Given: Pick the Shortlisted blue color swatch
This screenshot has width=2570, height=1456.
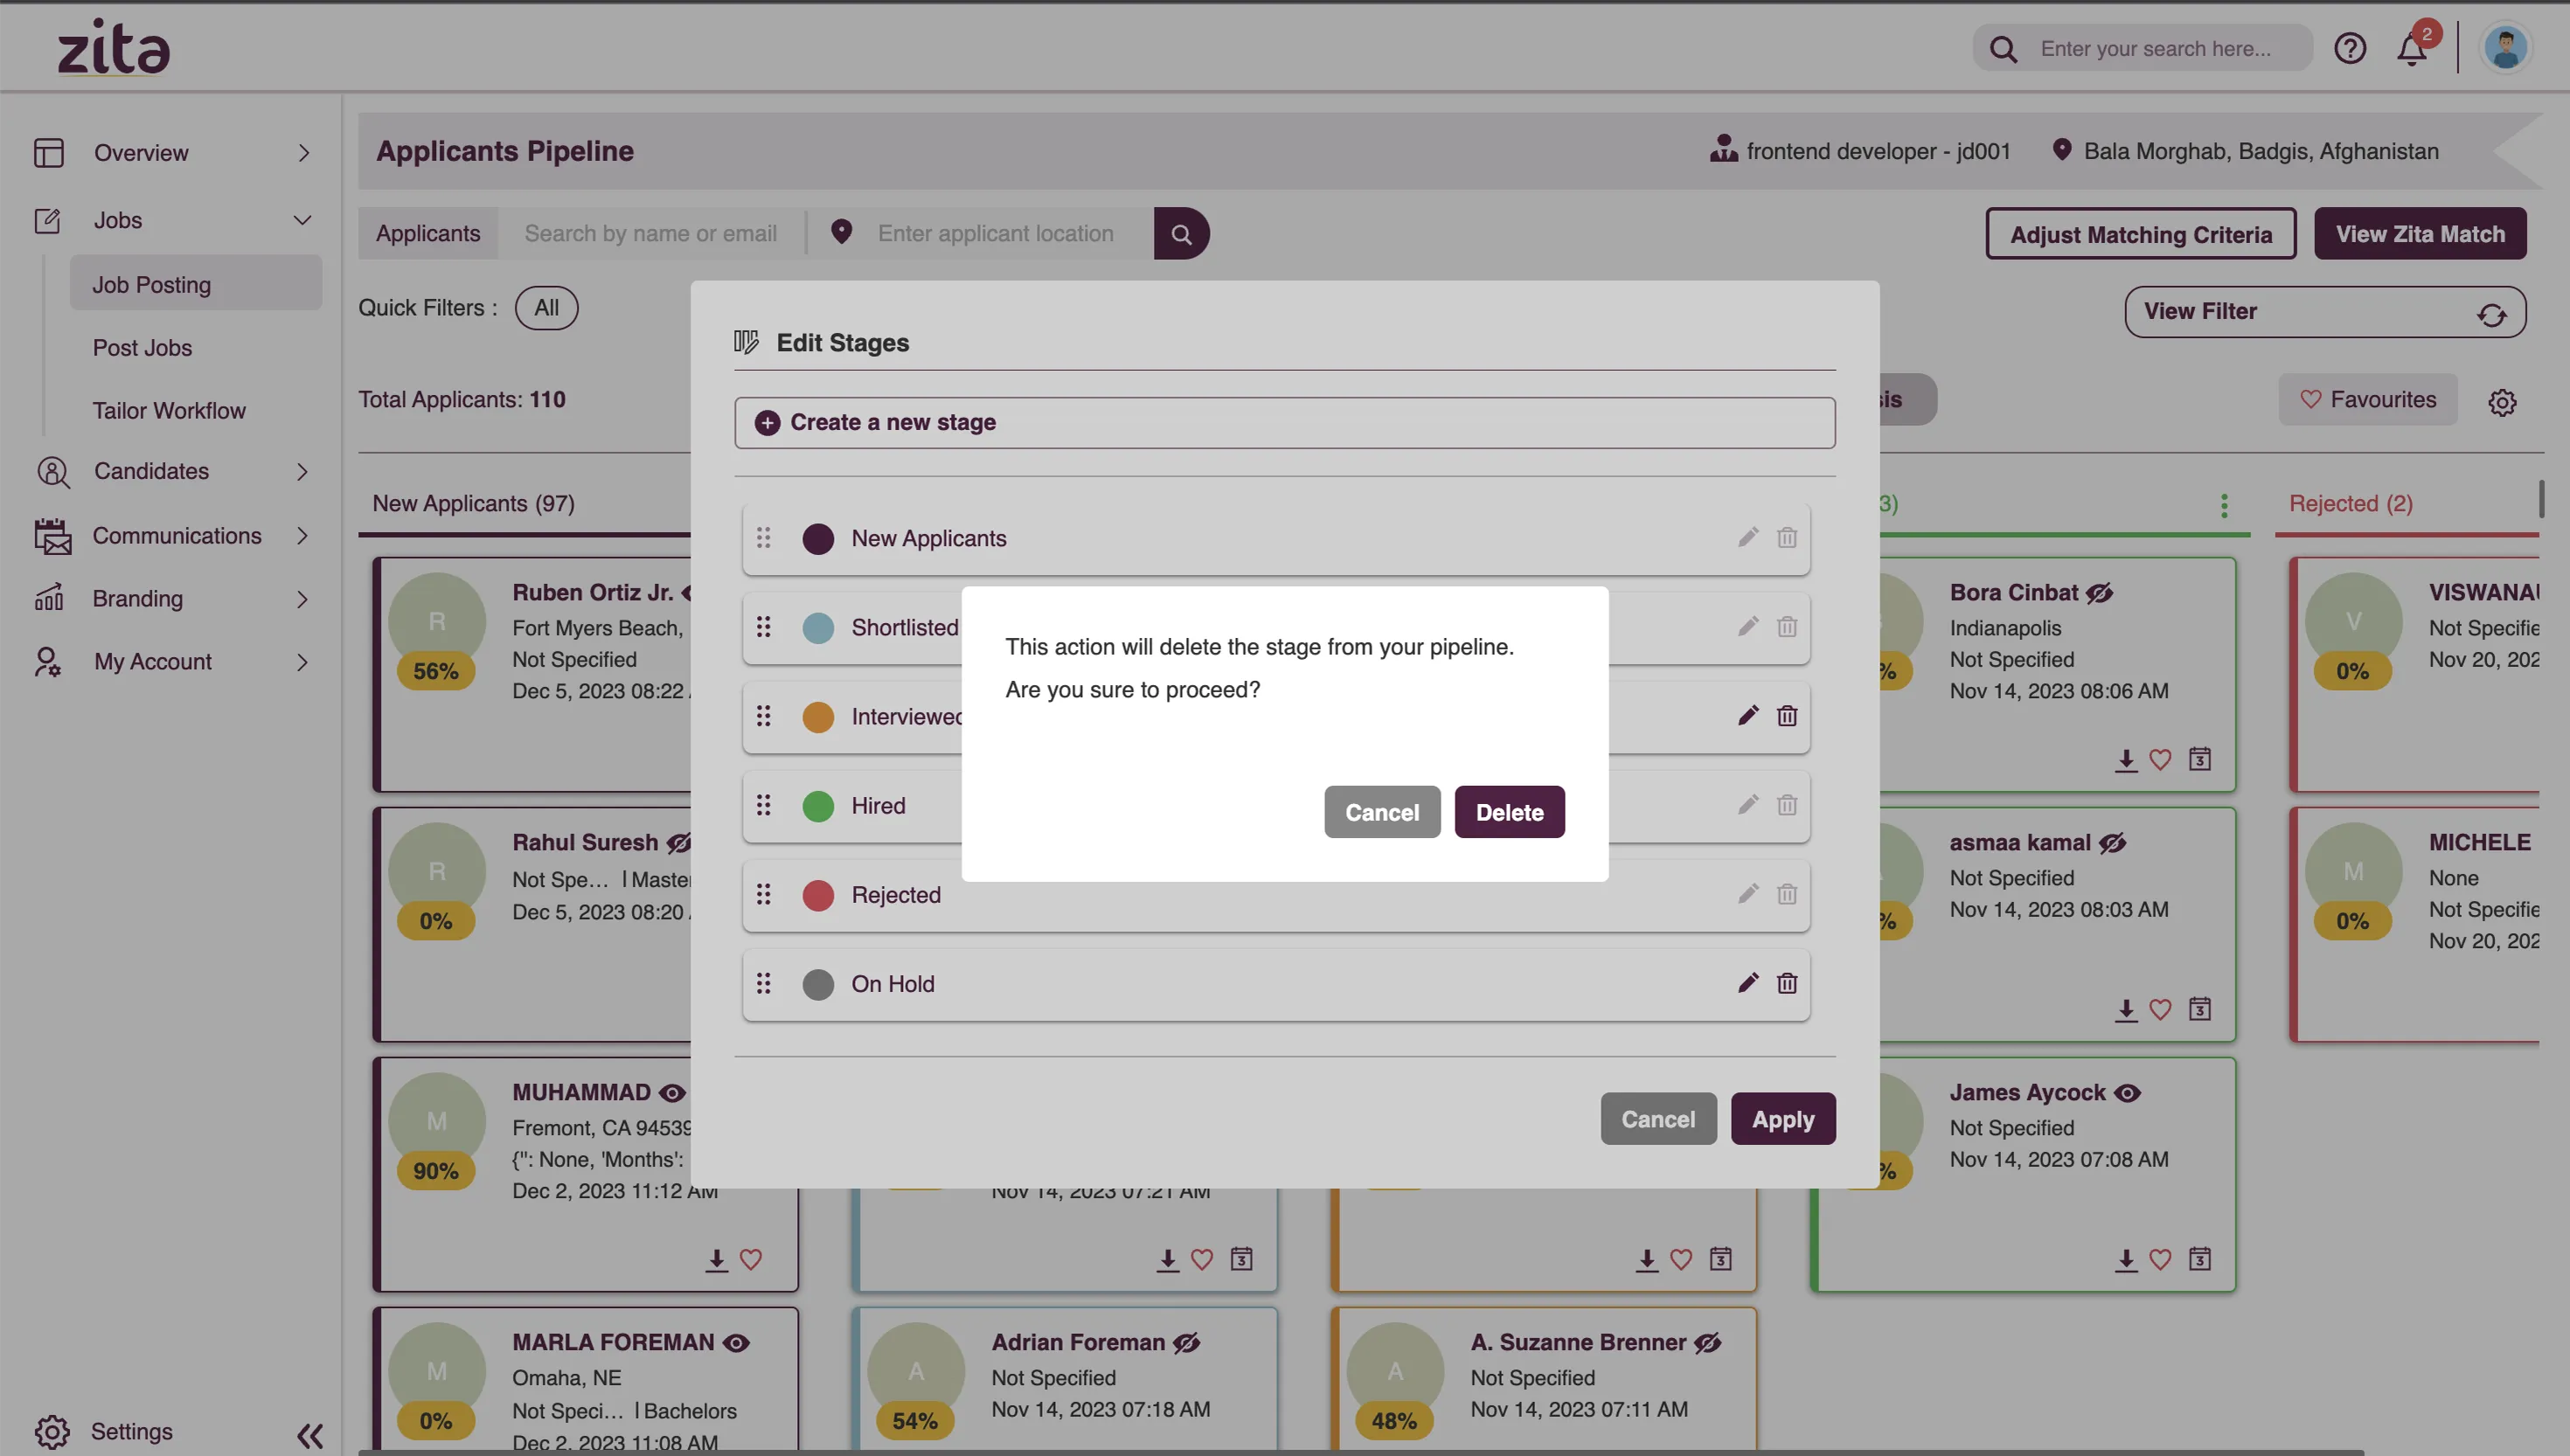Looking at the screenshot, I should point(818,628).
